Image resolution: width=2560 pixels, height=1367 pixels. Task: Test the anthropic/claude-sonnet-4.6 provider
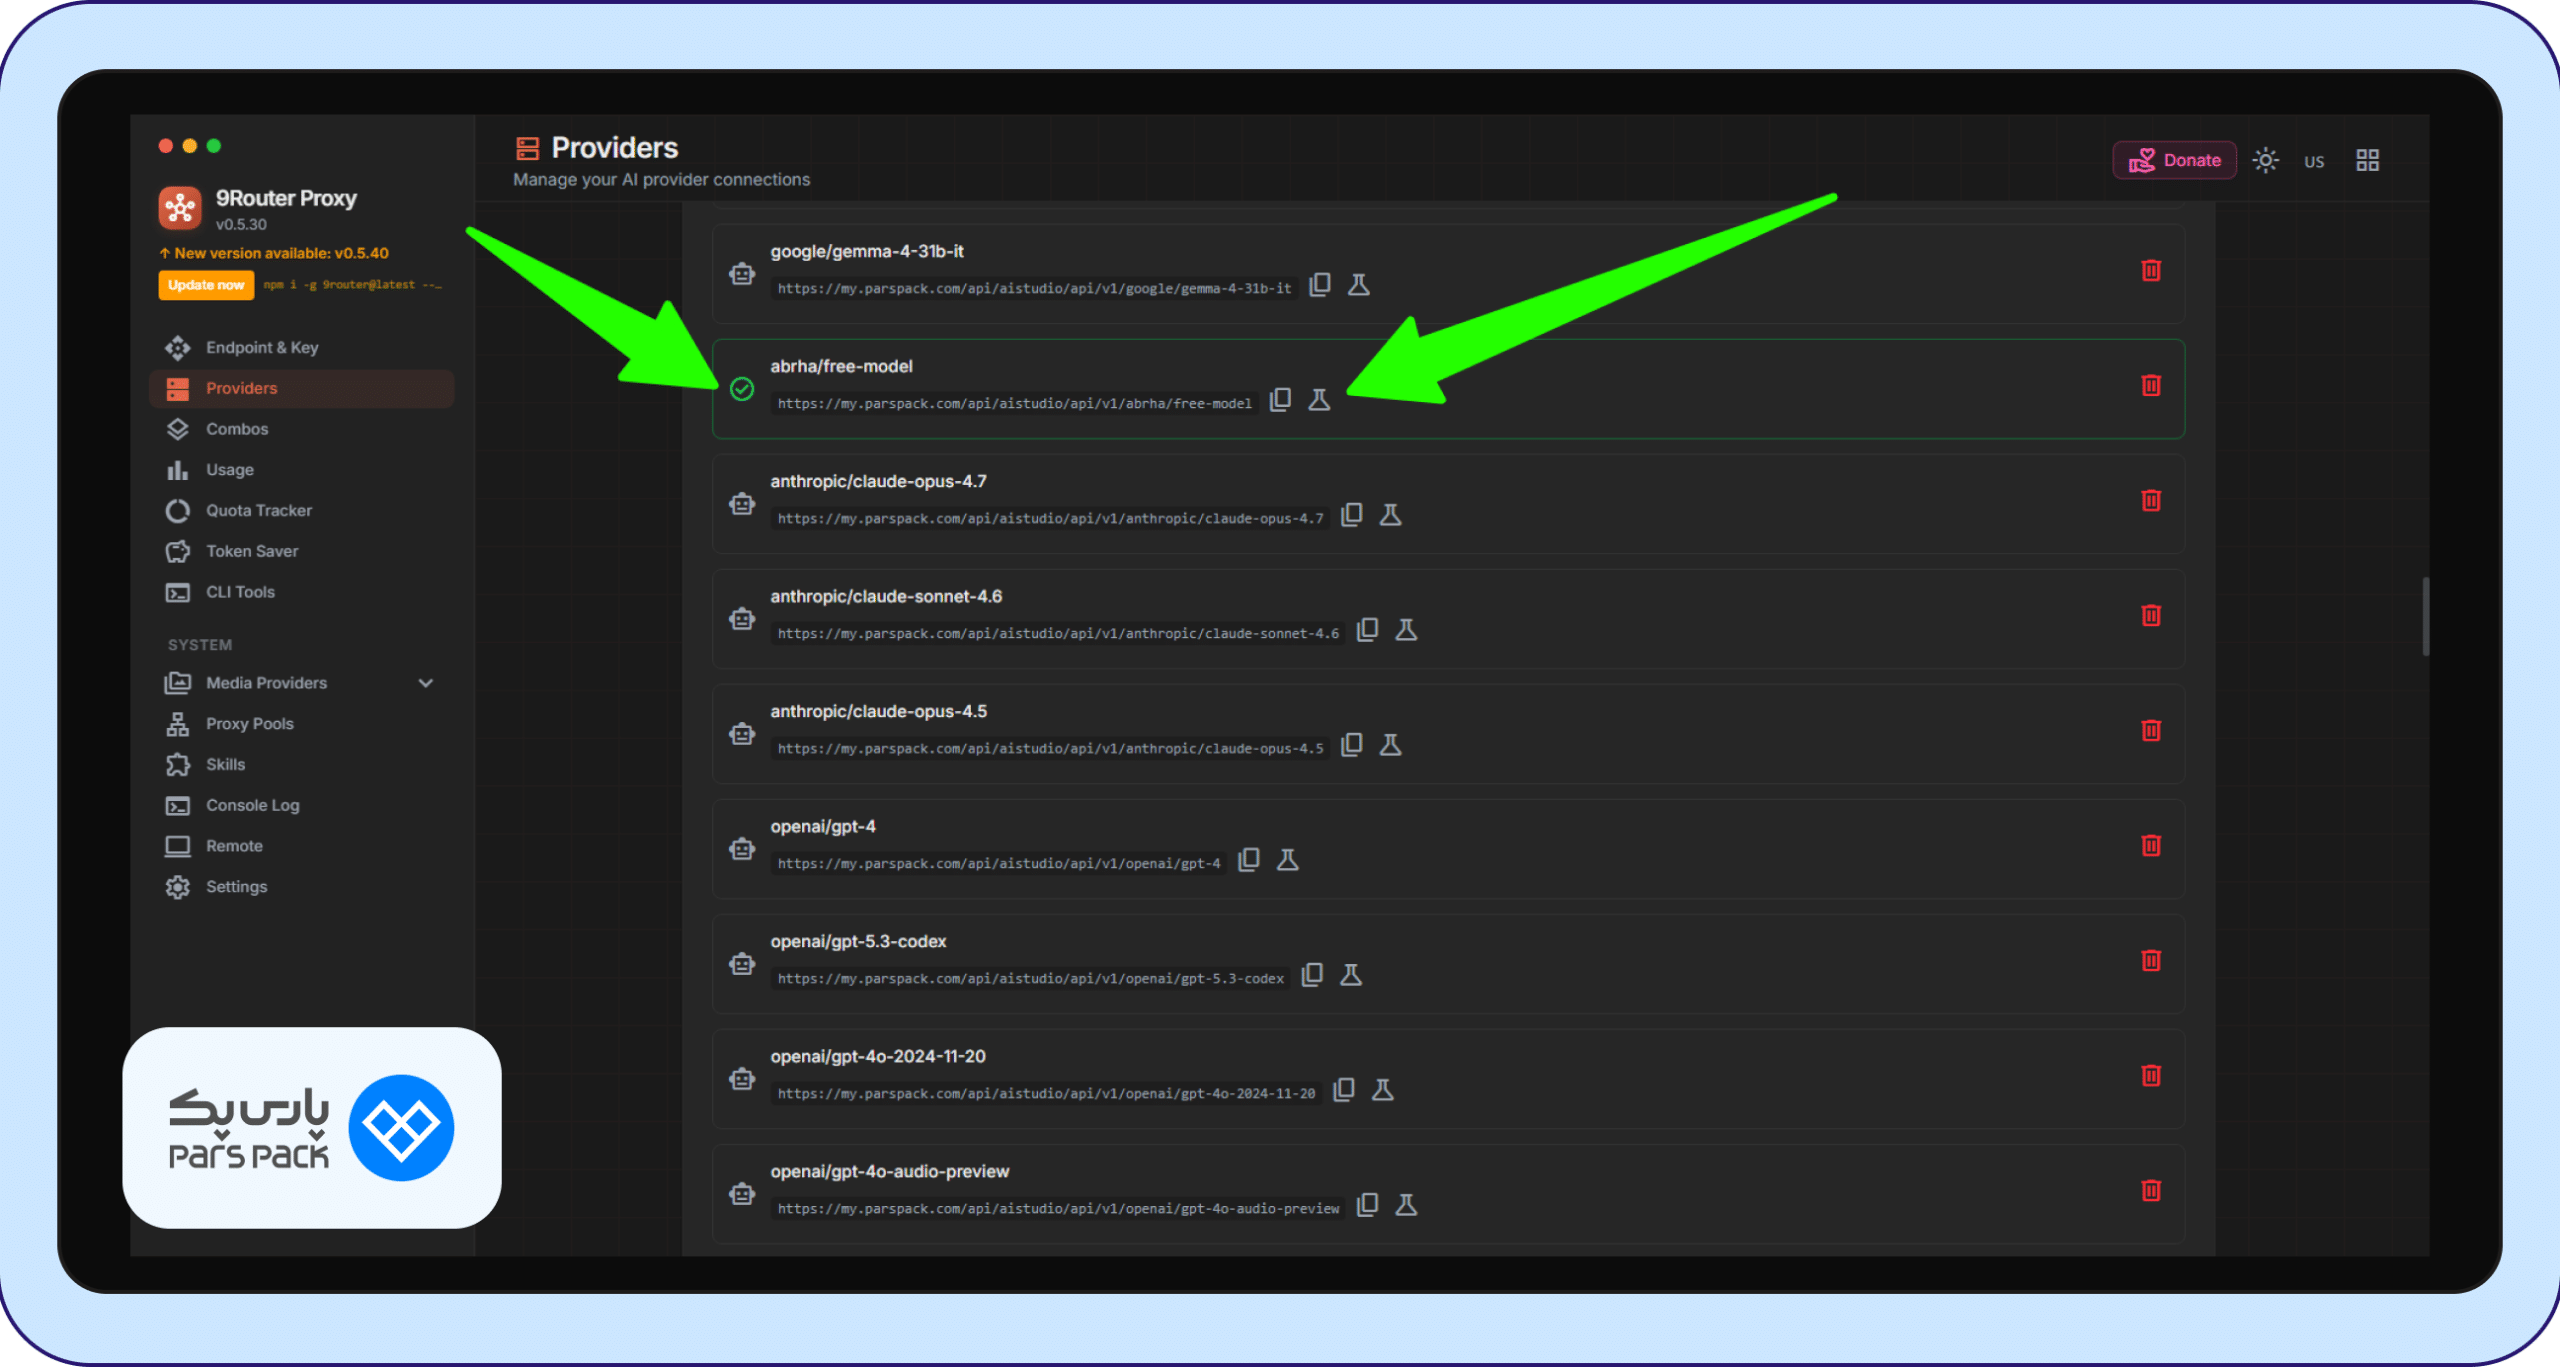(x=1406, y=630)
